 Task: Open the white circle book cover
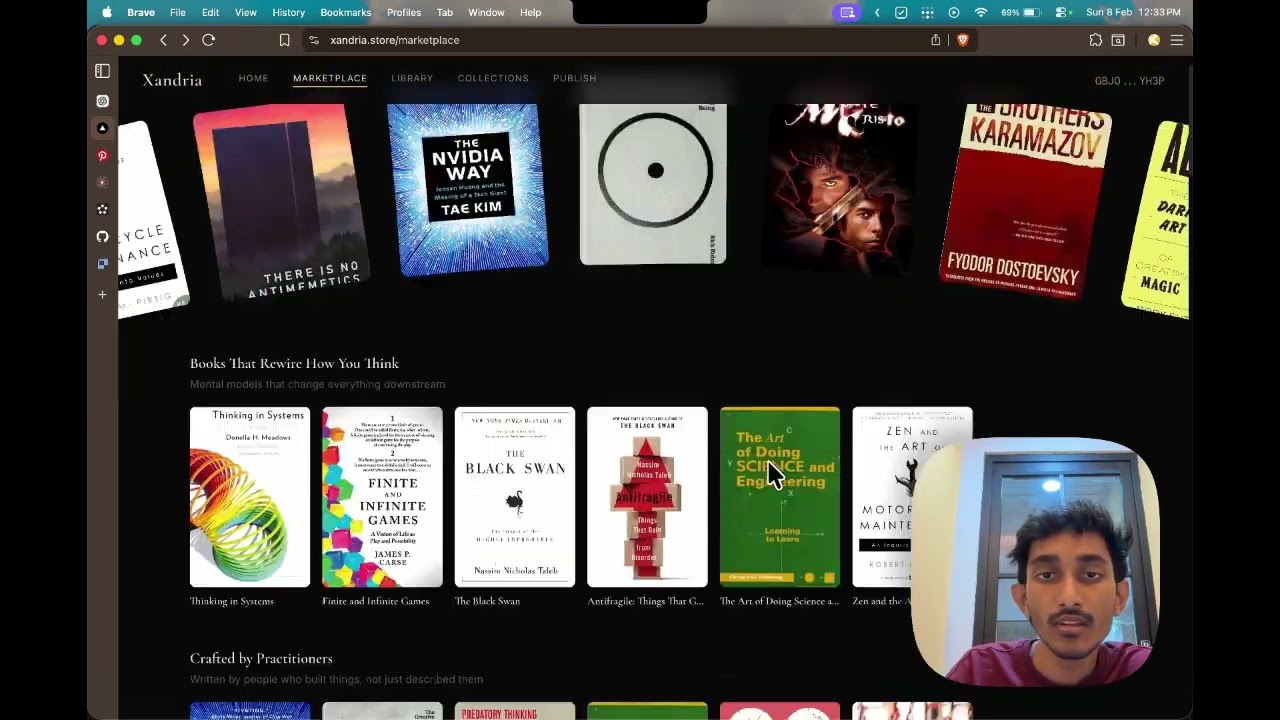click(653, 184)
